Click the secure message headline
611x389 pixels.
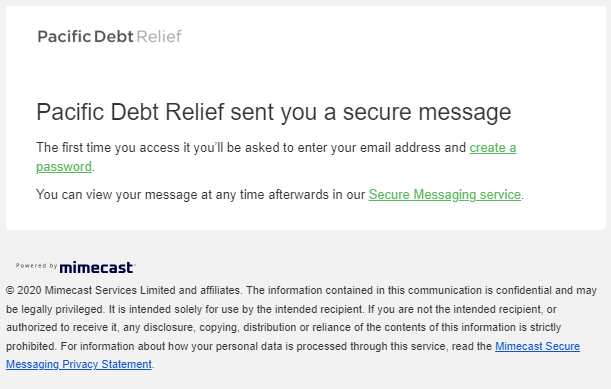[x=274, y=112]
